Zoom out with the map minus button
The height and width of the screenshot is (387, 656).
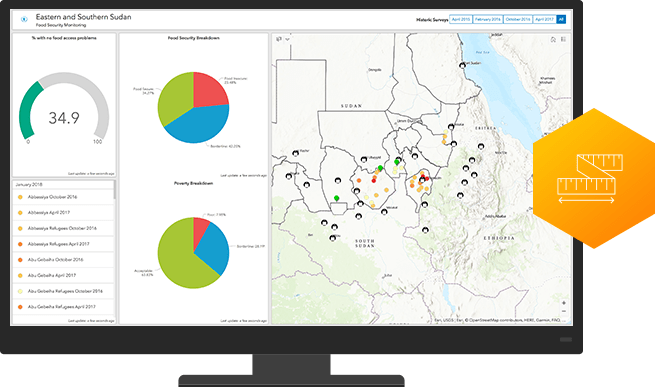click(x=564, y=311)
